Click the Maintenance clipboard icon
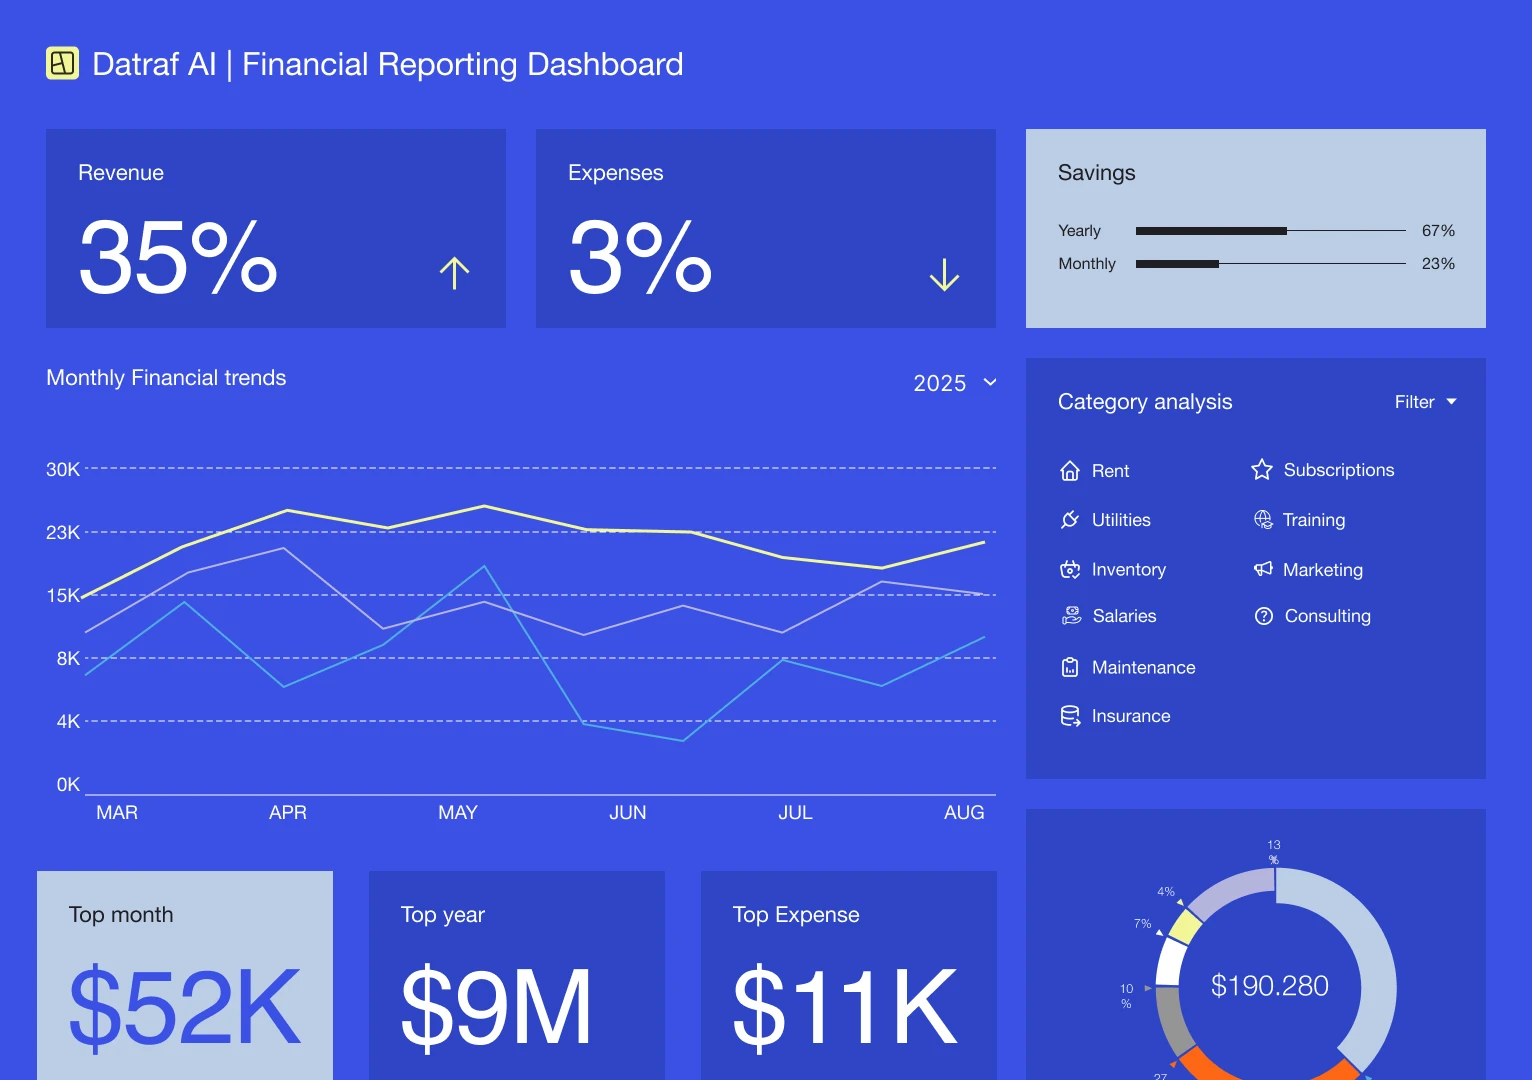This screenshot has height=1080, width=1532. point(1070,667)
